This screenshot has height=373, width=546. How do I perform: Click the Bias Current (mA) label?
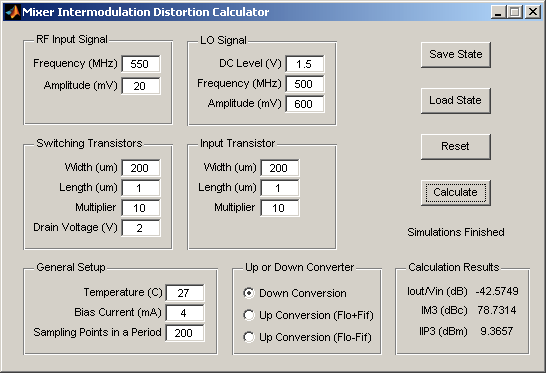[x=118, y=312]
